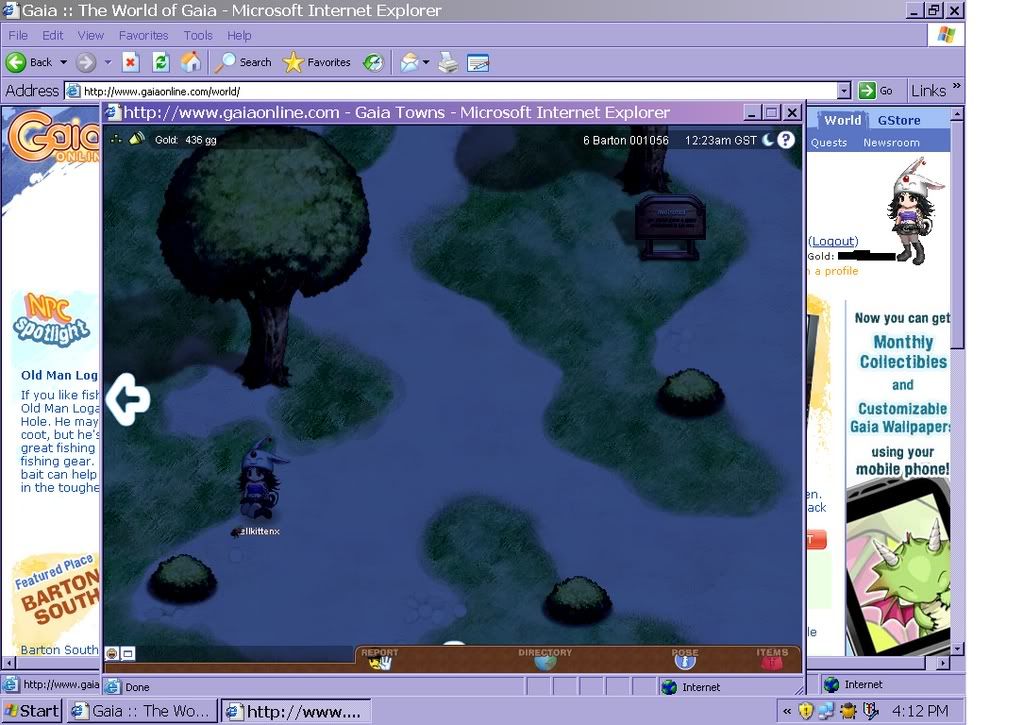This screenshot has width=1023, height=725.
Task: Open the help question mark icon
Action: [786, 140]
